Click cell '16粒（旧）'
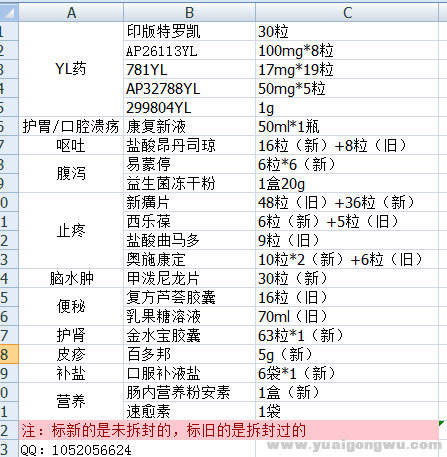The image size is (447, 457). (347, 297)
